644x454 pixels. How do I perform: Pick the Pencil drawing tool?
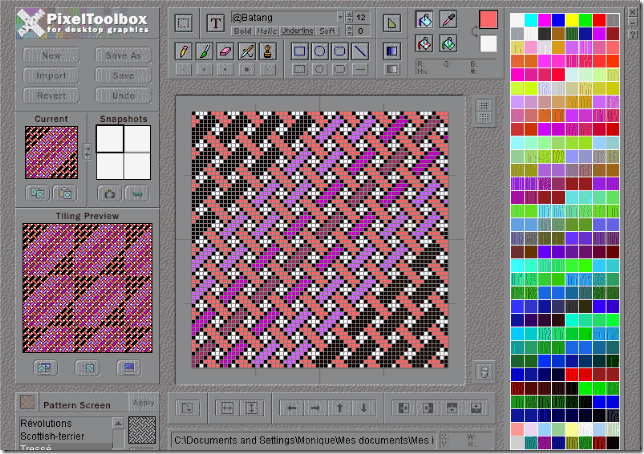(184, 51)
